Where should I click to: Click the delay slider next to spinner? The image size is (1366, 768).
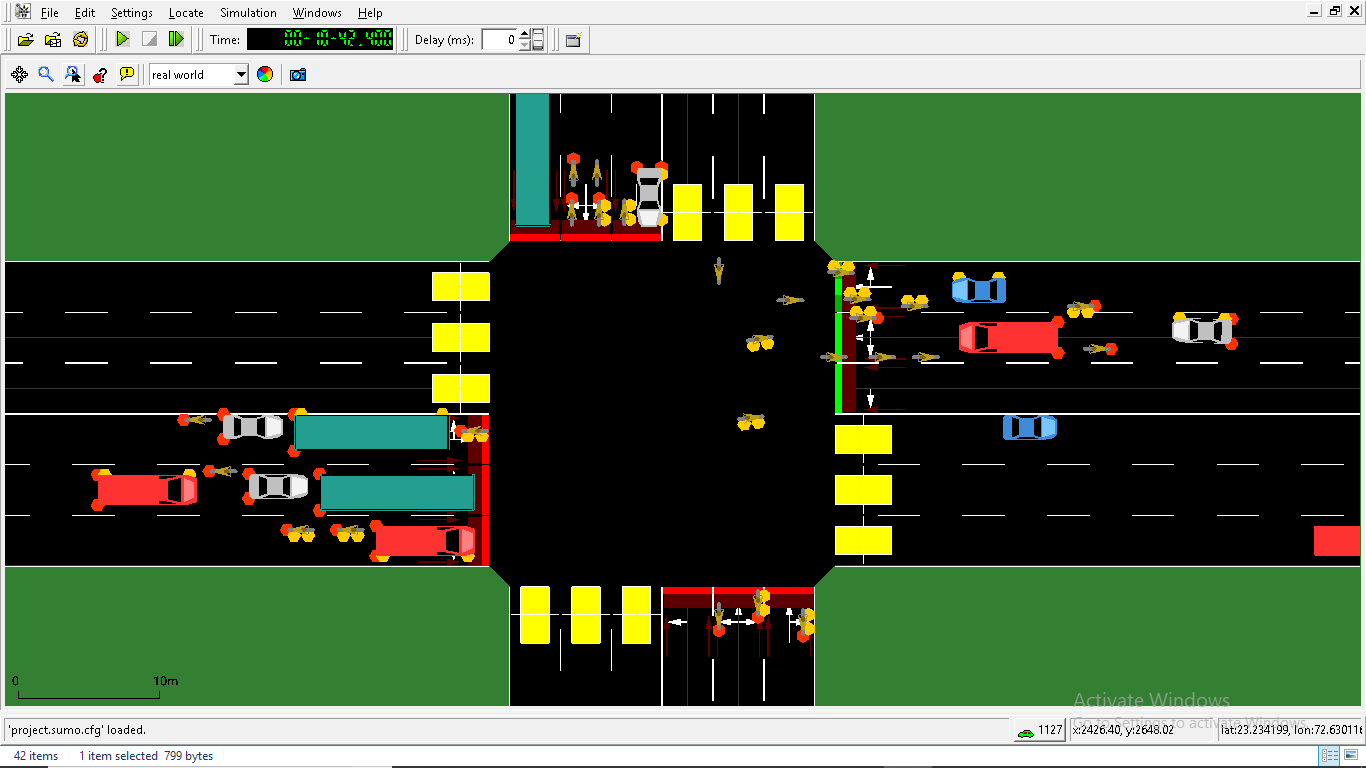coord(538,40)
